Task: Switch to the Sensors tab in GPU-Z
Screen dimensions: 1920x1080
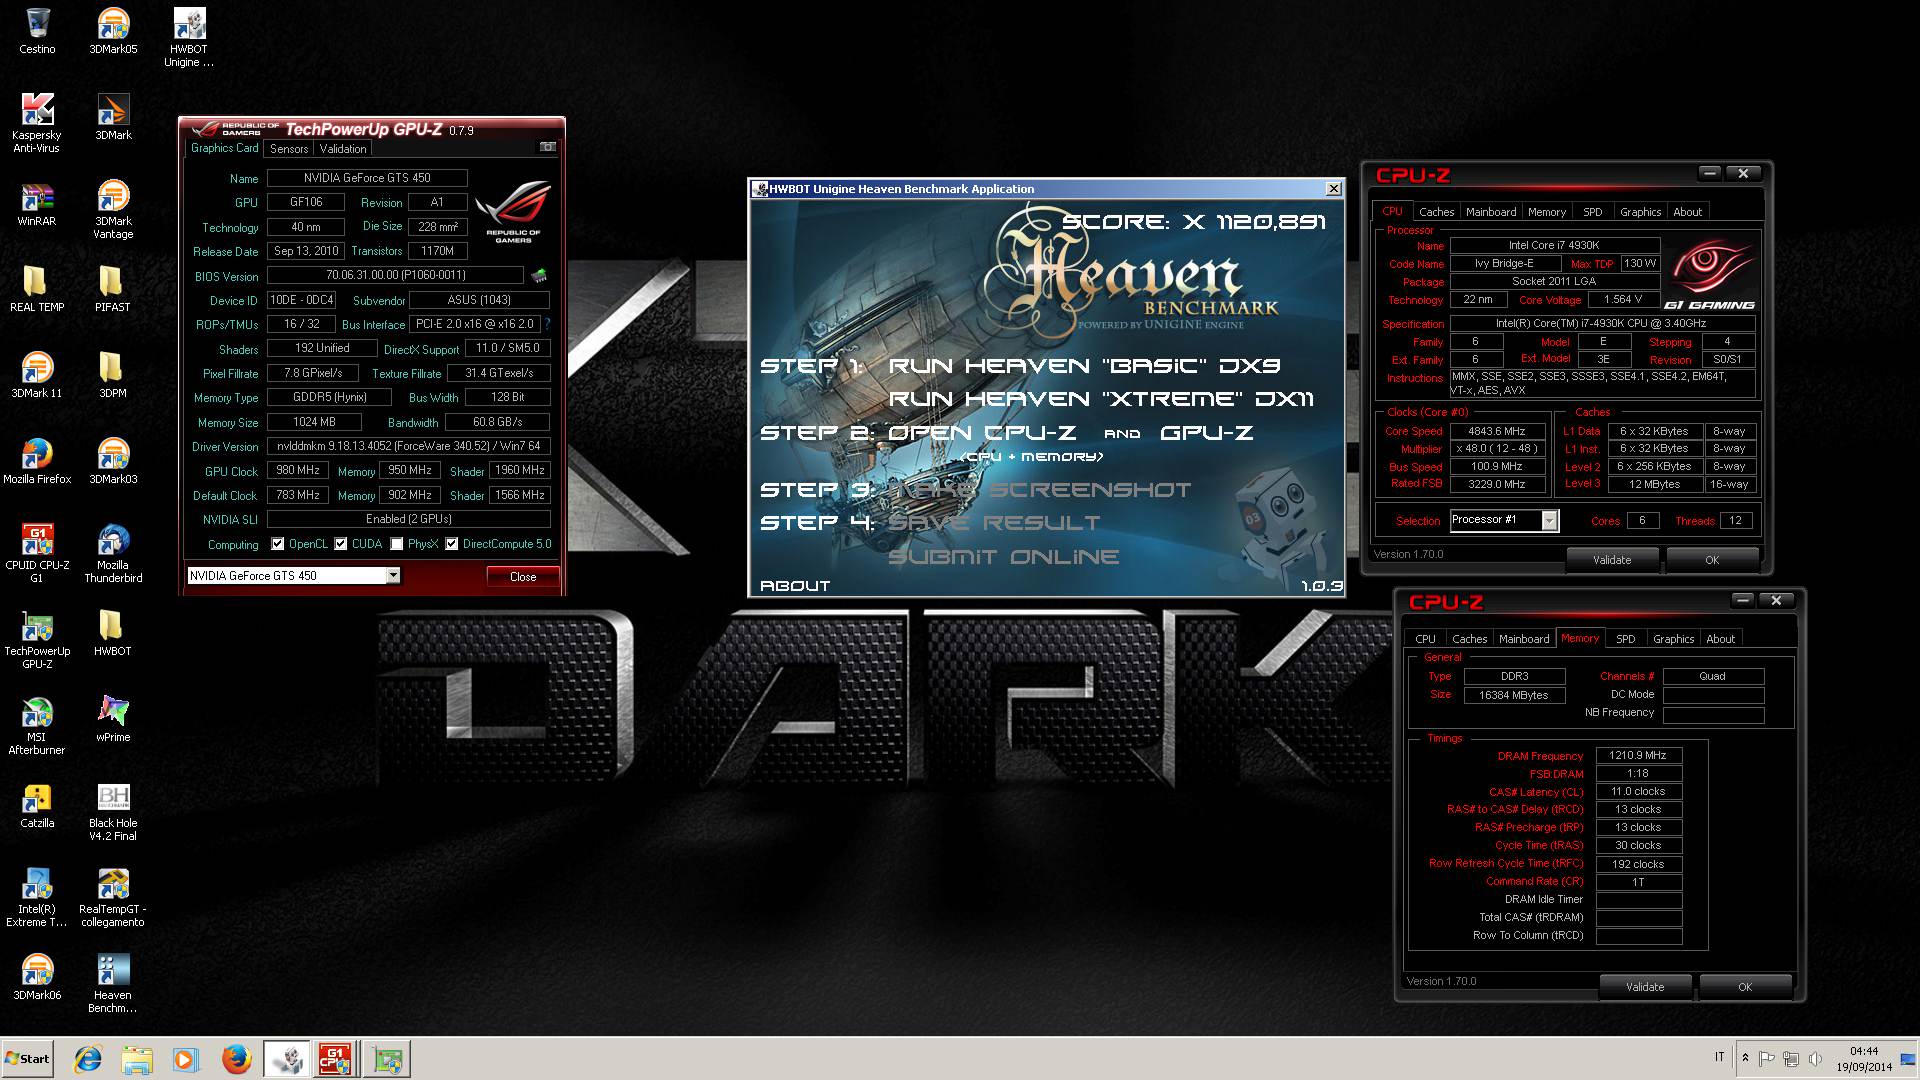Action: click(x=289, y=148)
